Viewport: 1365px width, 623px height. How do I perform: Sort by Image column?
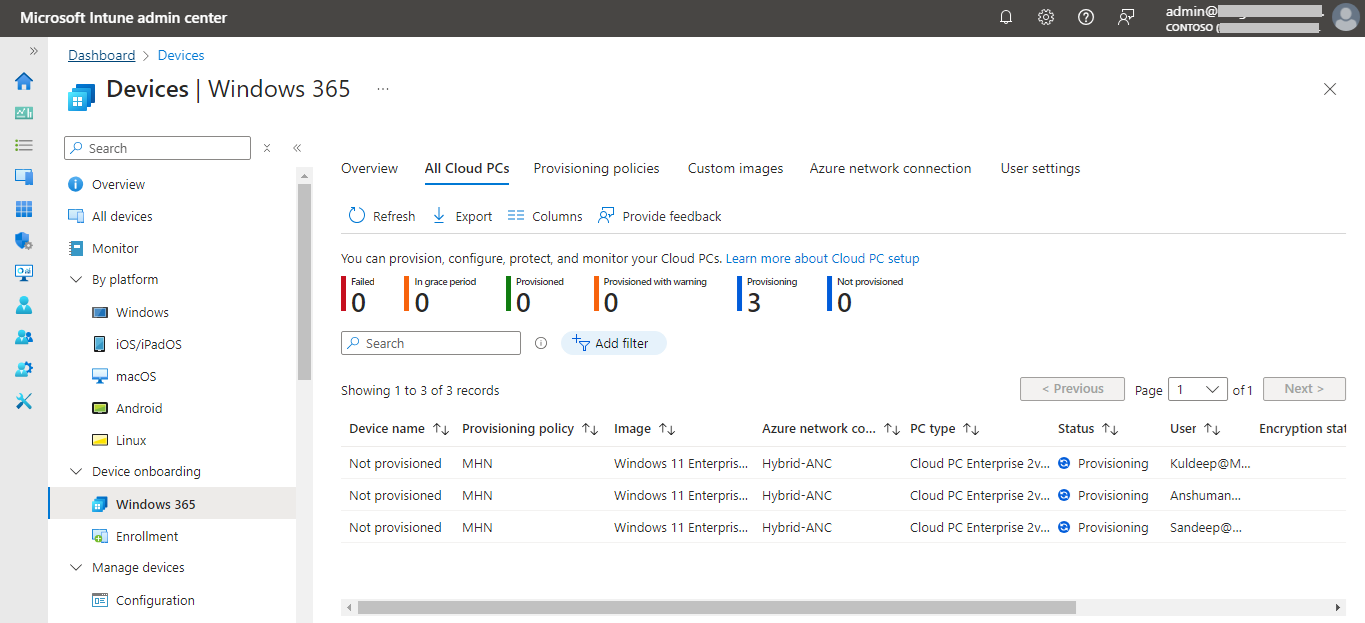(644, 428)
